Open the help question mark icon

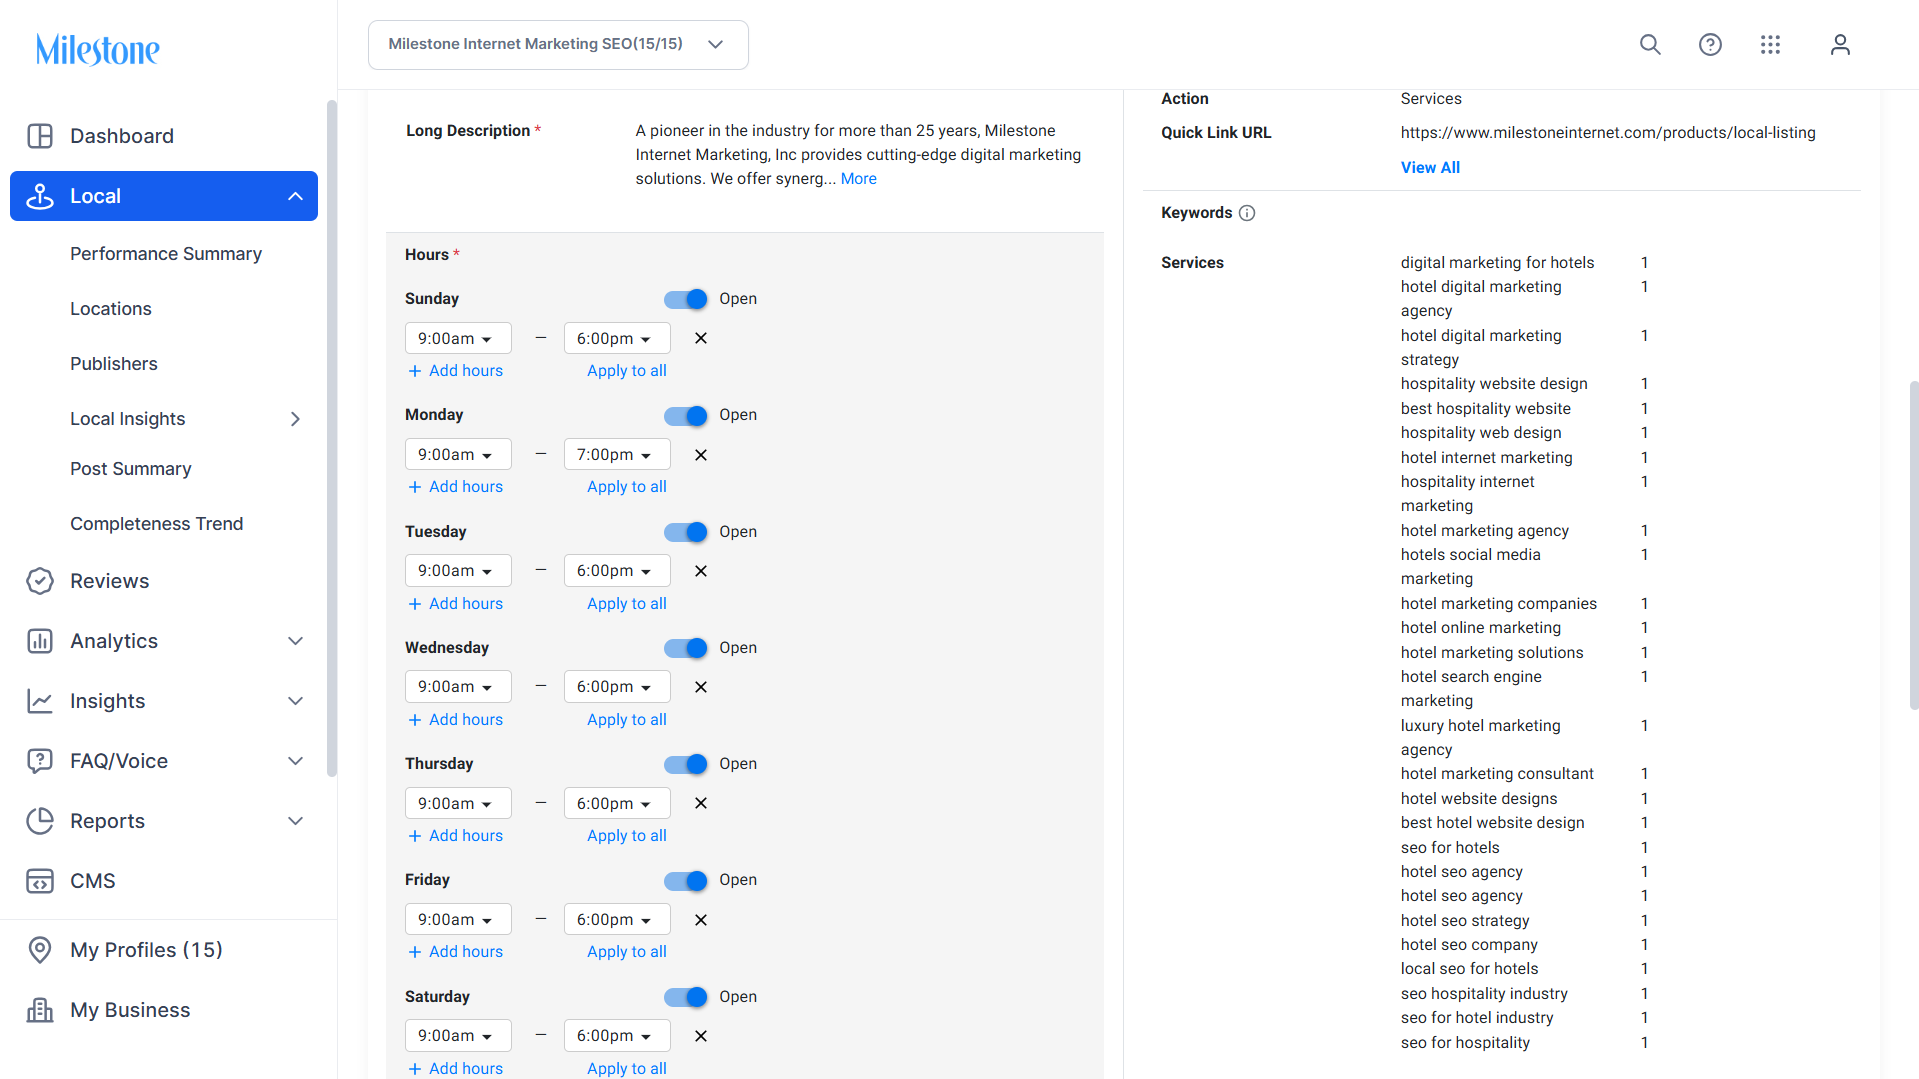tap(1710, 45)
